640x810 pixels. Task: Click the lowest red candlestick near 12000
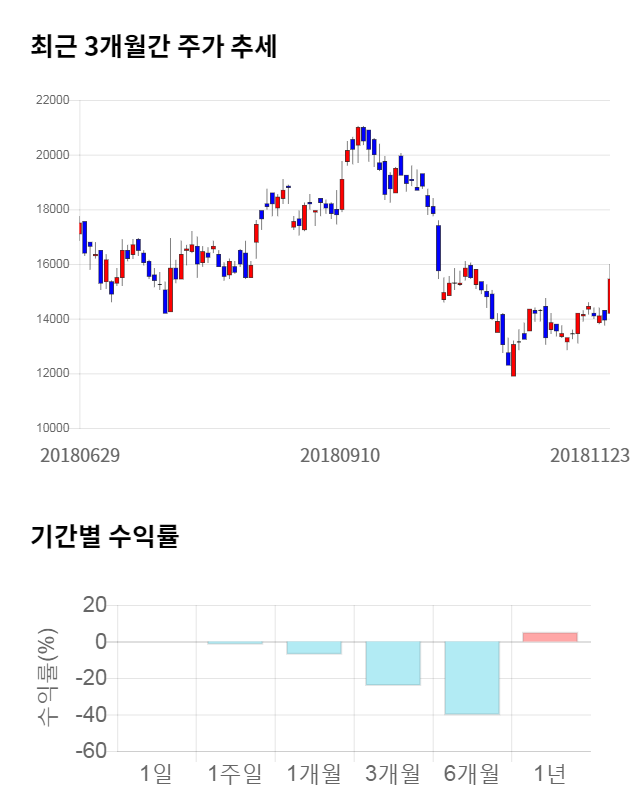tap(513, 361)
